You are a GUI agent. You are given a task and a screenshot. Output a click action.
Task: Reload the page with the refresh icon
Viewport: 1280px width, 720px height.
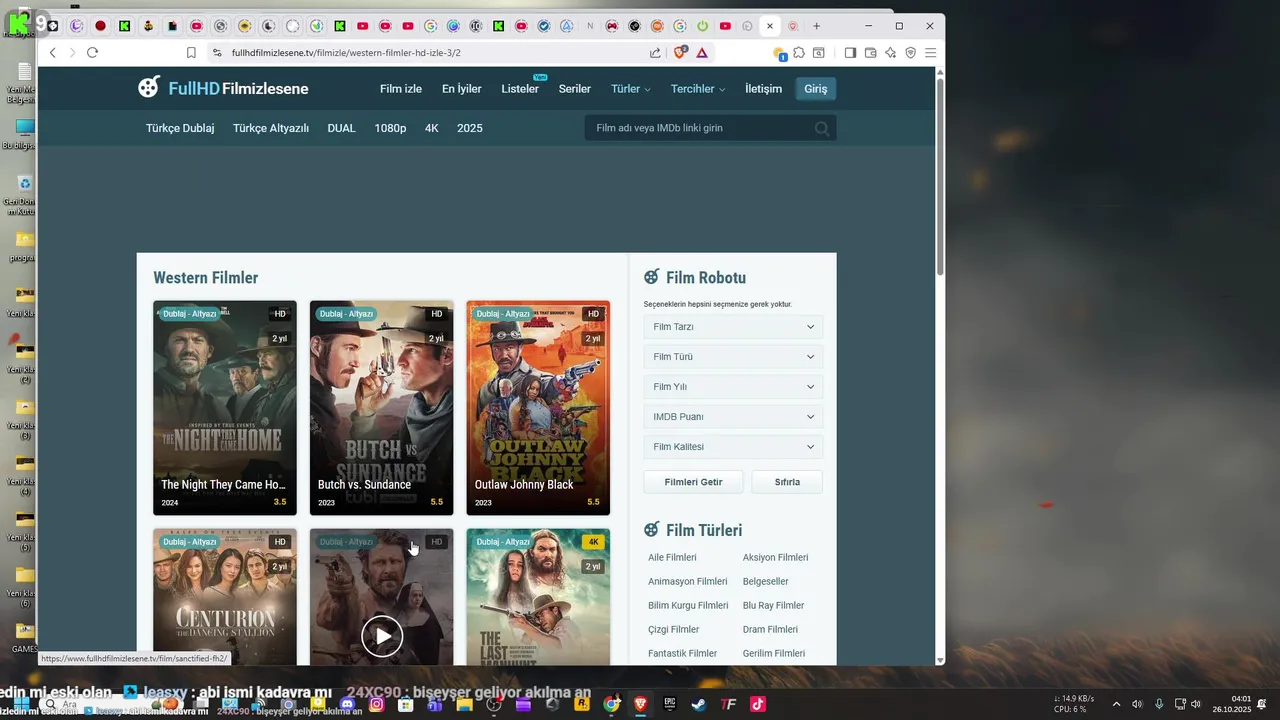coord(92,53)
